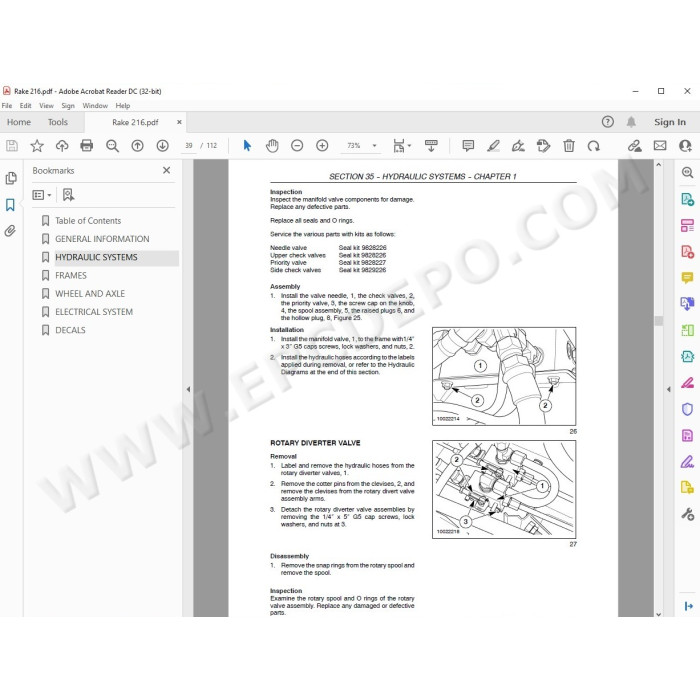Activate the Hand pan tool
Screen dimensions: 700x700
click(272, 146)
